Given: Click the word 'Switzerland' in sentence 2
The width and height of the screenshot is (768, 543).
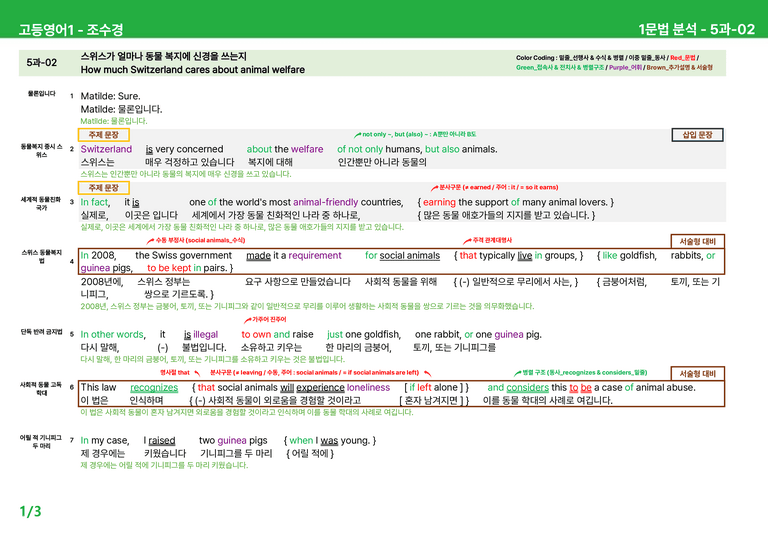Looking at the screenshot, I should (x=106, y=149).
